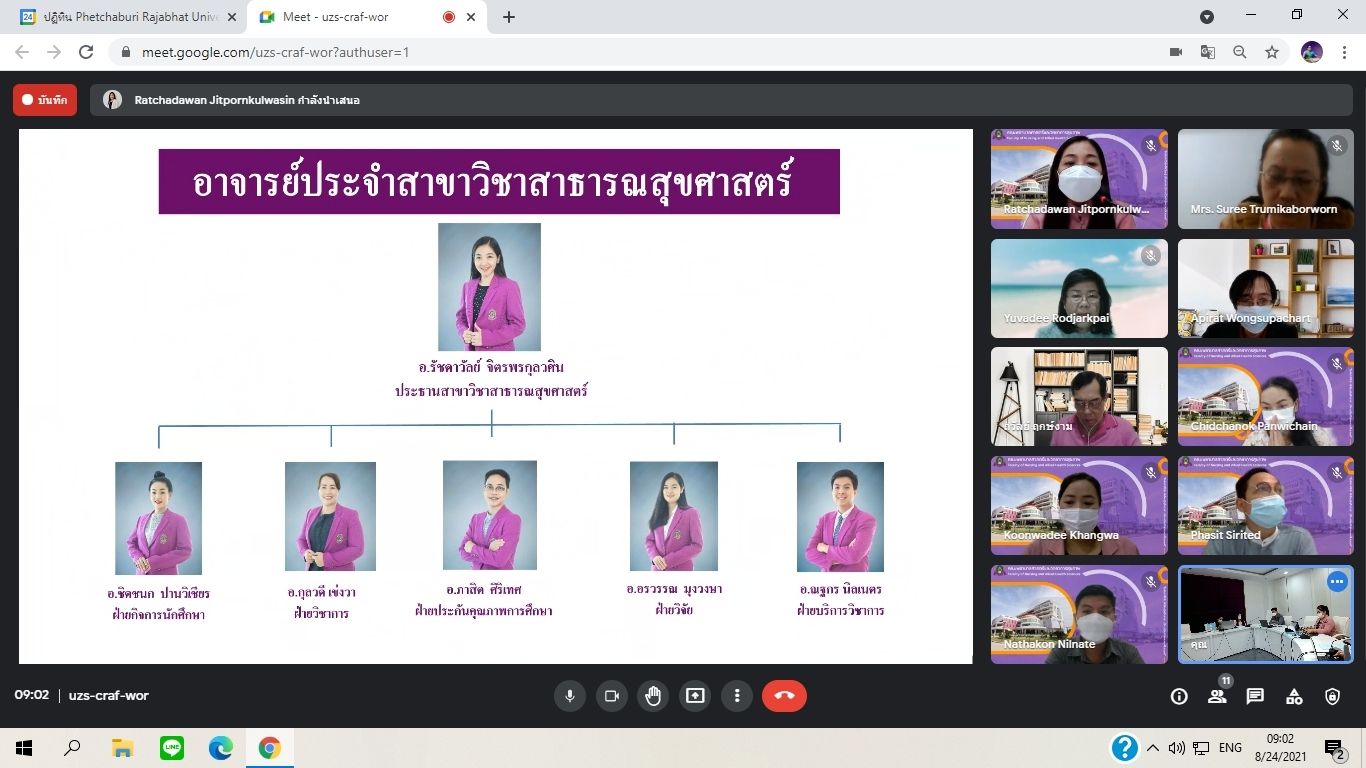Click the meet.google.com address bar
Viewport: 1366px width, 768px height.
[600, 52]
